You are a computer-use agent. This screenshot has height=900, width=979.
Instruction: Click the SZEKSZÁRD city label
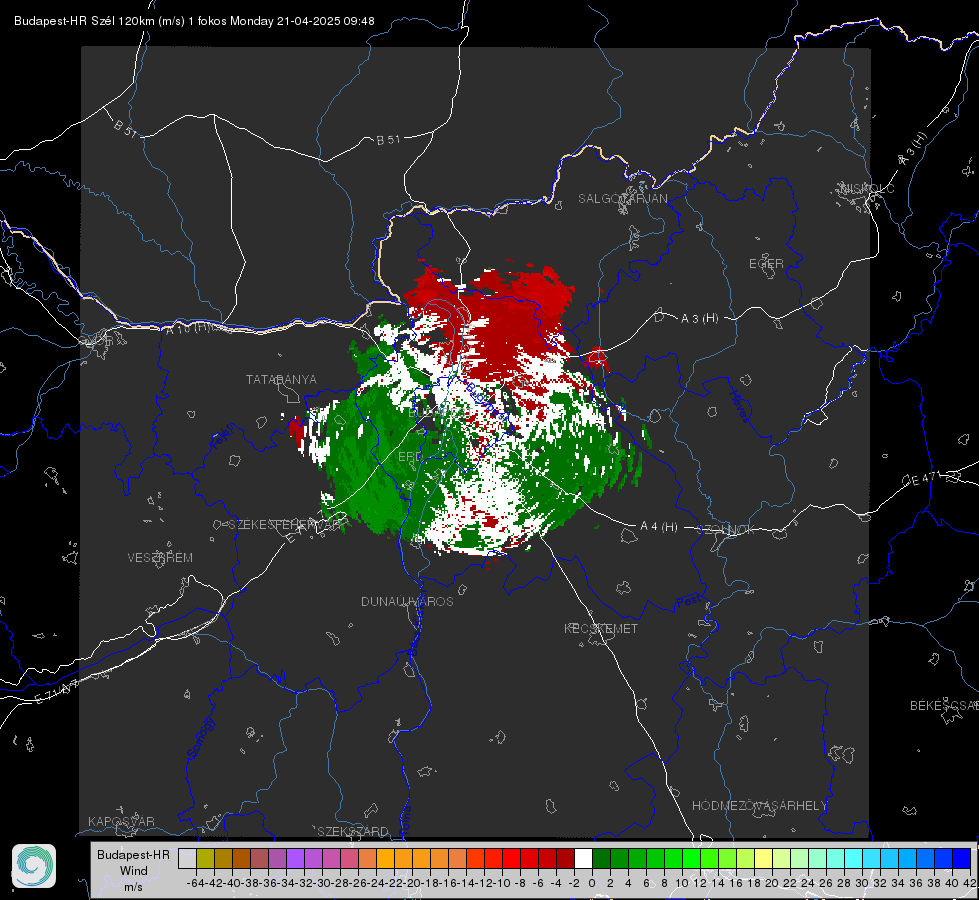pyautogui.click(x=353, y=831)
